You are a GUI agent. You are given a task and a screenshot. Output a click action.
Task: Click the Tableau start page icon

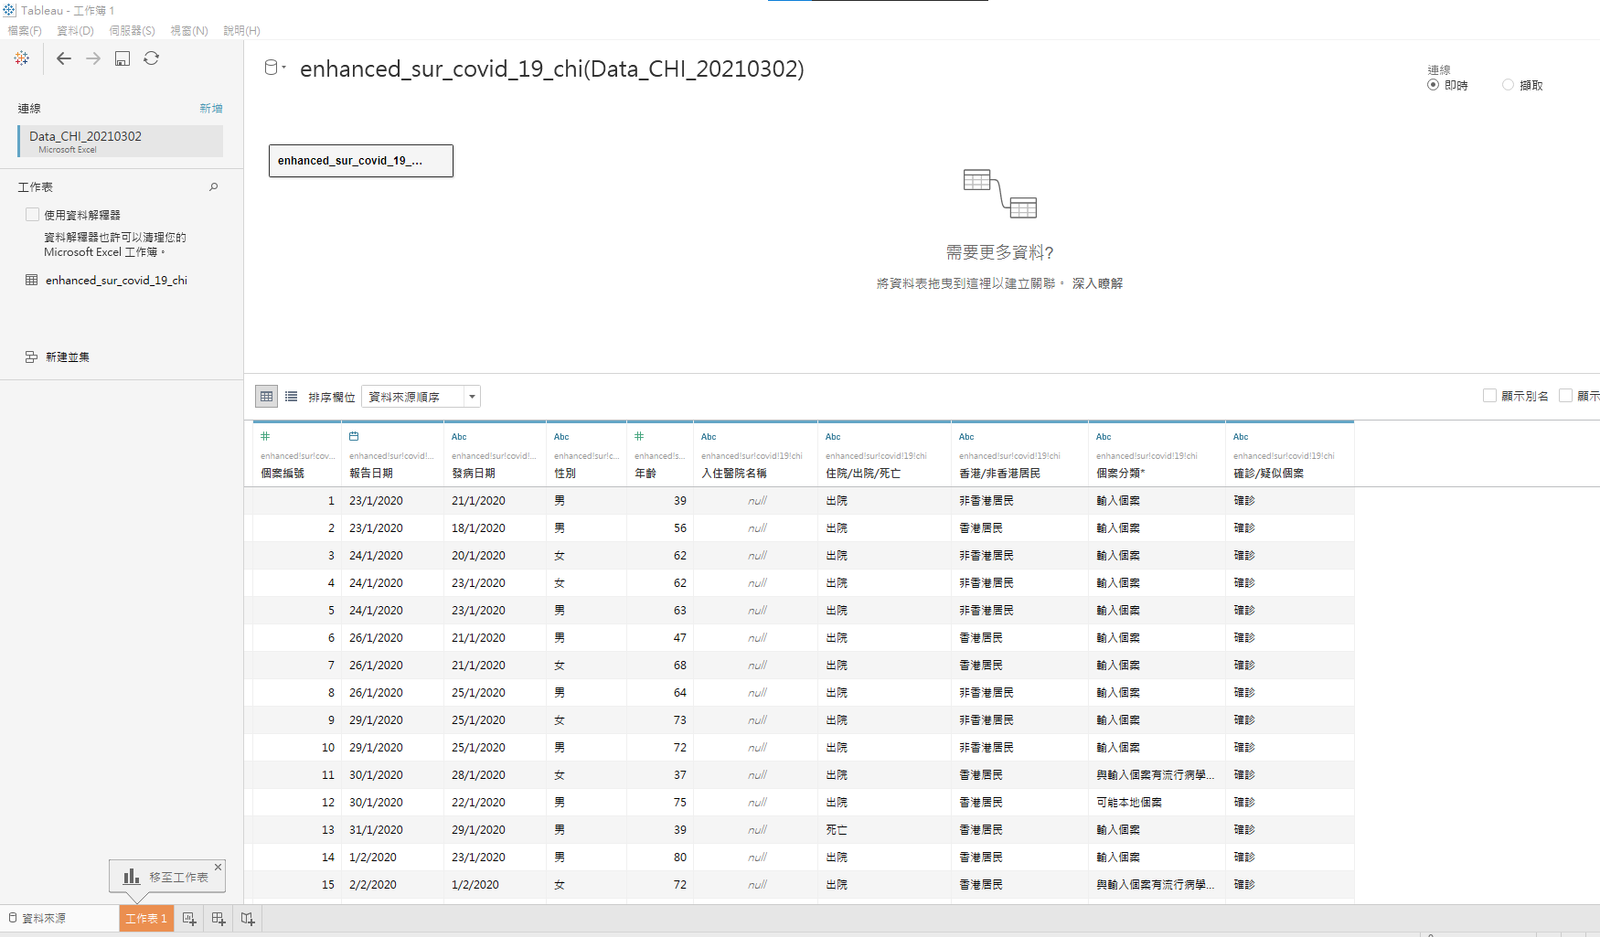(x=21, y=59)
